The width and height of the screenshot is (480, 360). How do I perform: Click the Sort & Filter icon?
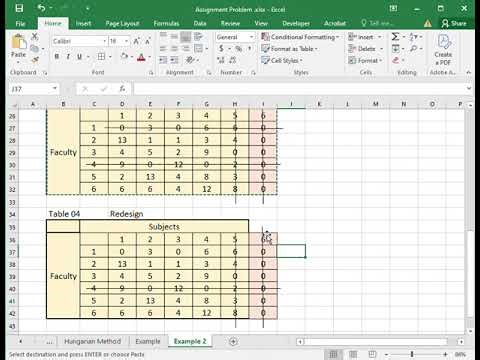[413, 36]
